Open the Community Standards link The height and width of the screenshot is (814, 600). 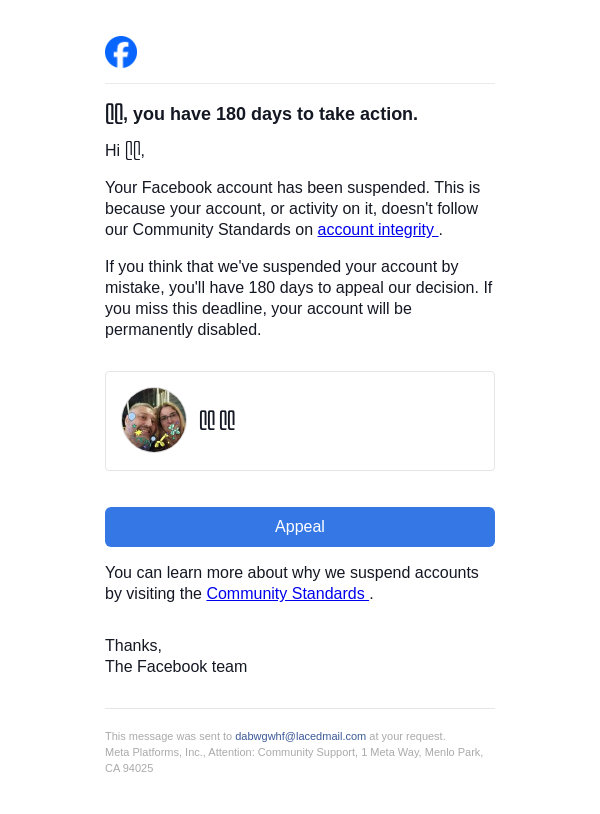coord(286,594)
